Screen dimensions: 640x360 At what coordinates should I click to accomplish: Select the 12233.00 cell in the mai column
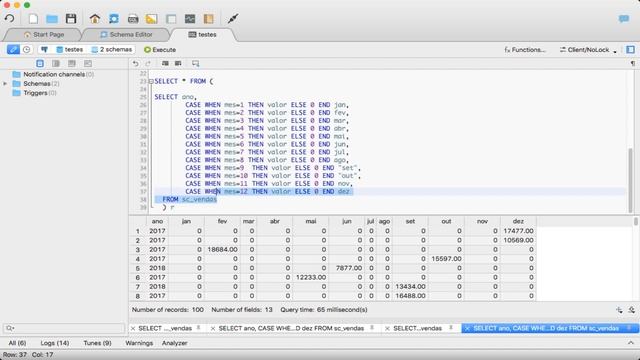click(311, 277)
